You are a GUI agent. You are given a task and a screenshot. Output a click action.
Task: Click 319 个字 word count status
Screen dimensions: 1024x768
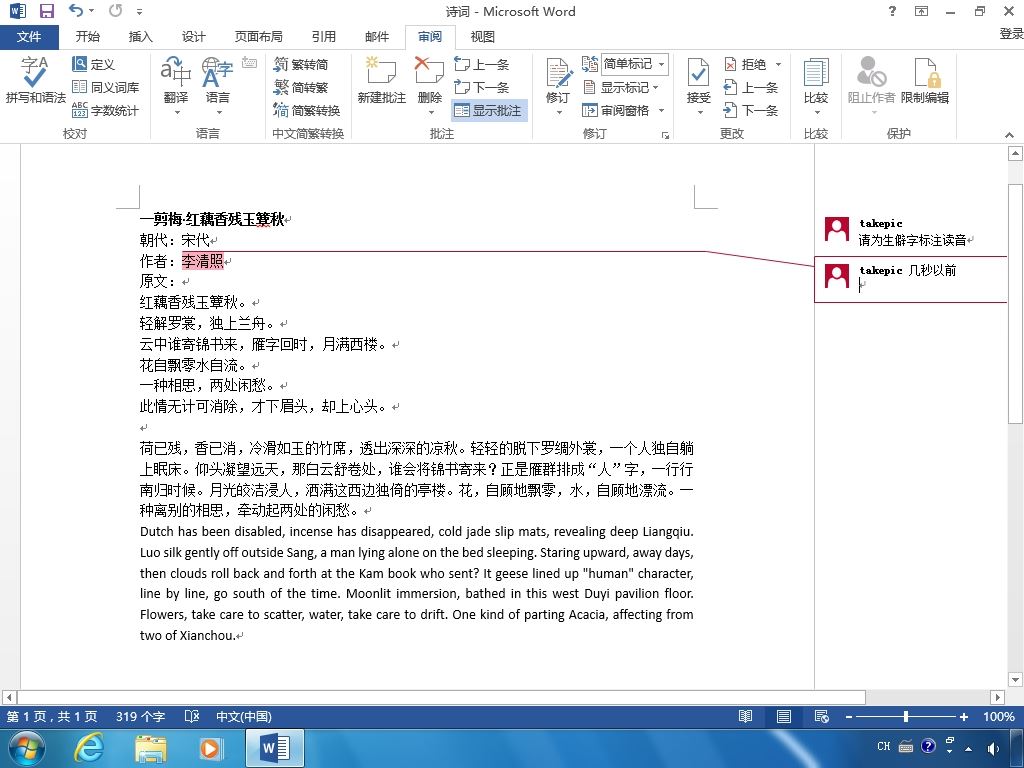(x=140, y=716)
